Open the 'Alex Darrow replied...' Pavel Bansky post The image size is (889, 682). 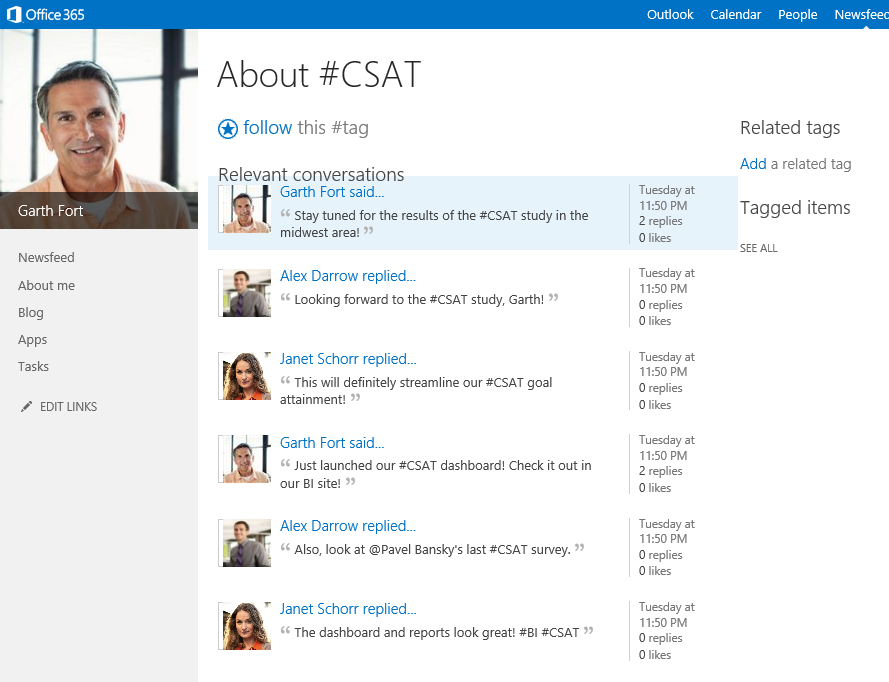[x=348, y=526]
